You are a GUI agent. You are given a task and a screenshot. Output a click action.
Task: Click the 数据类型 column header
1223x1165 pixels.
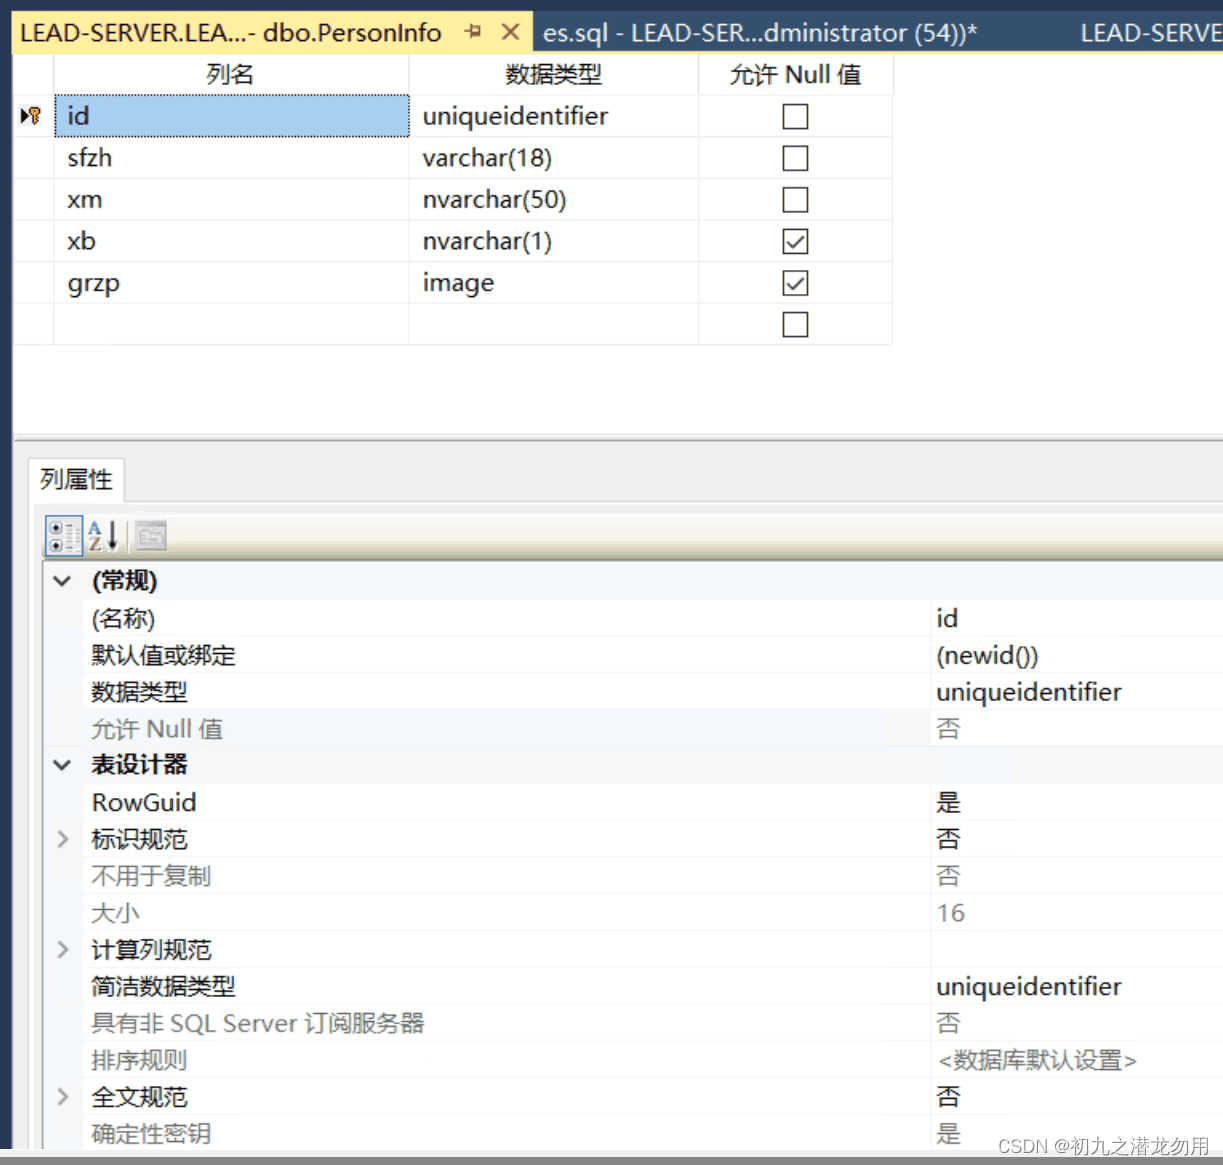[x=553, y=74]
